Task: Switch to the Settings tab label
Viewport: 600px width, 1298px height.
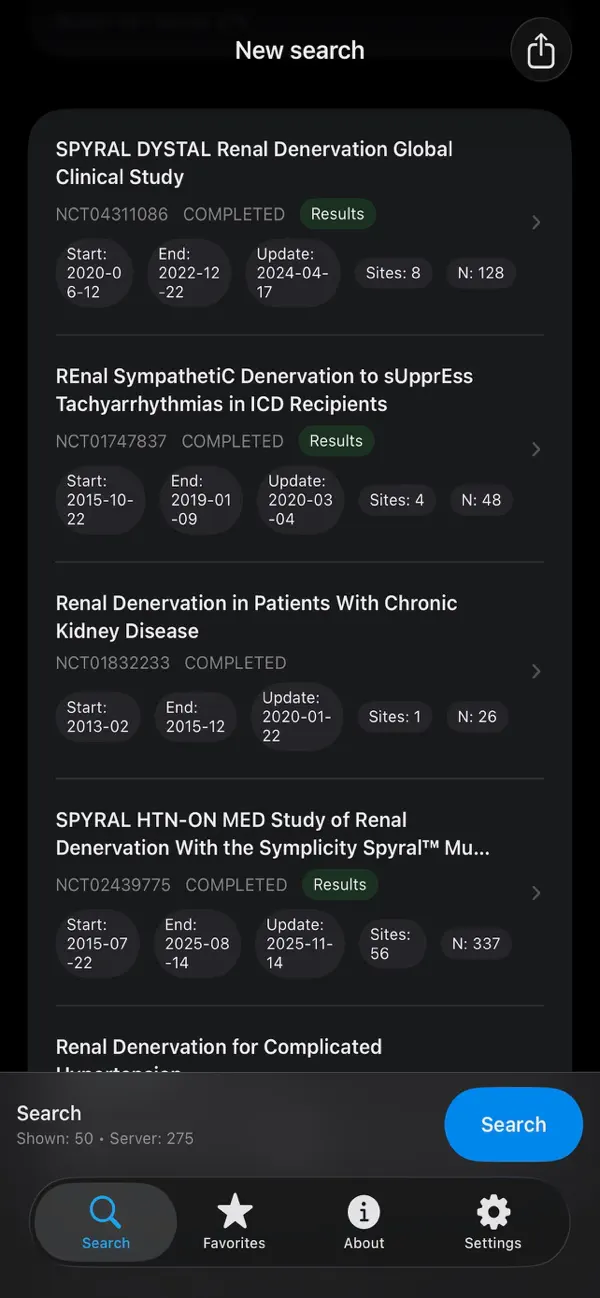Action: [x=493, y=1243]
